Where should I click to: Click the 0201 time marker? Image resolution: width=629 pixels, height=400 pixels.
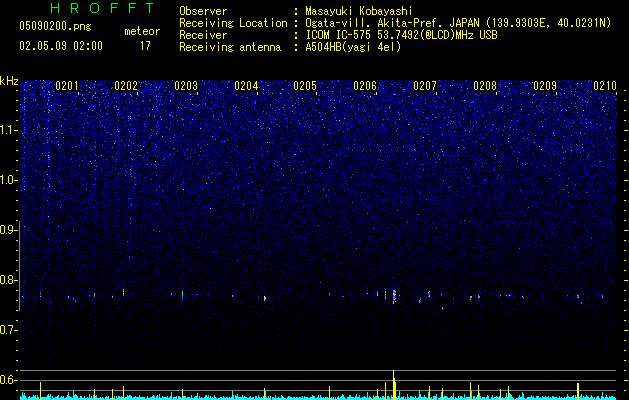(67, 86)
